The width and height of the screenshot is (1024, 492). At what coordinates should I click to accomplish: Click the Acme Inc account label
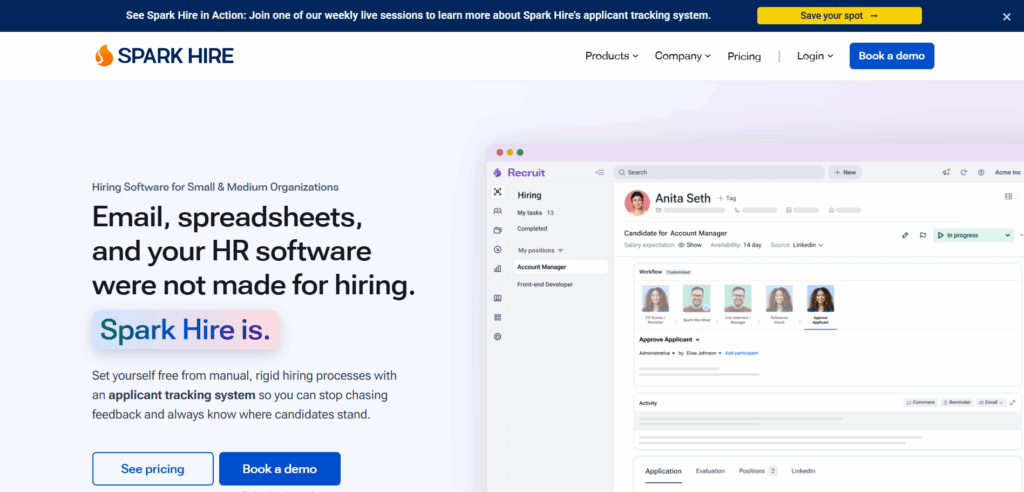[1008, 172]
